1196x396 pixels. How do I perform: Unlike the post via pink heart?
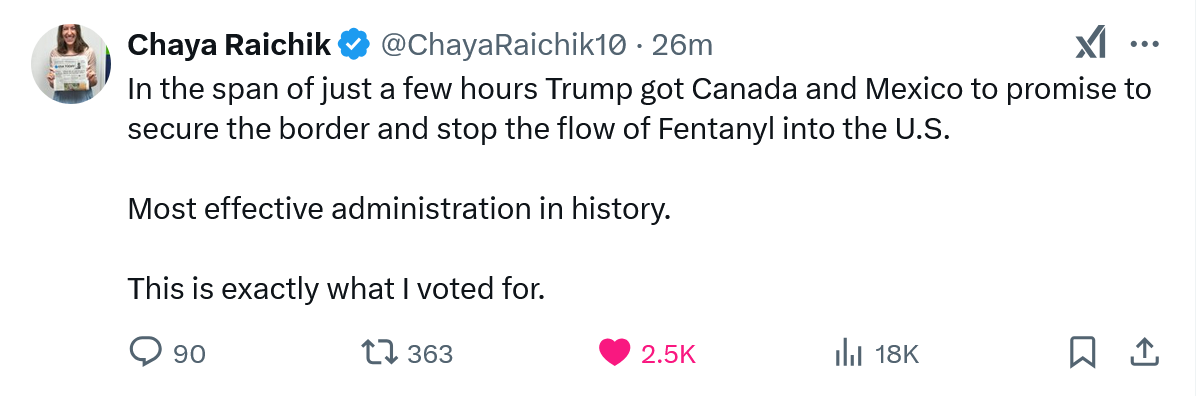(615, 353)
